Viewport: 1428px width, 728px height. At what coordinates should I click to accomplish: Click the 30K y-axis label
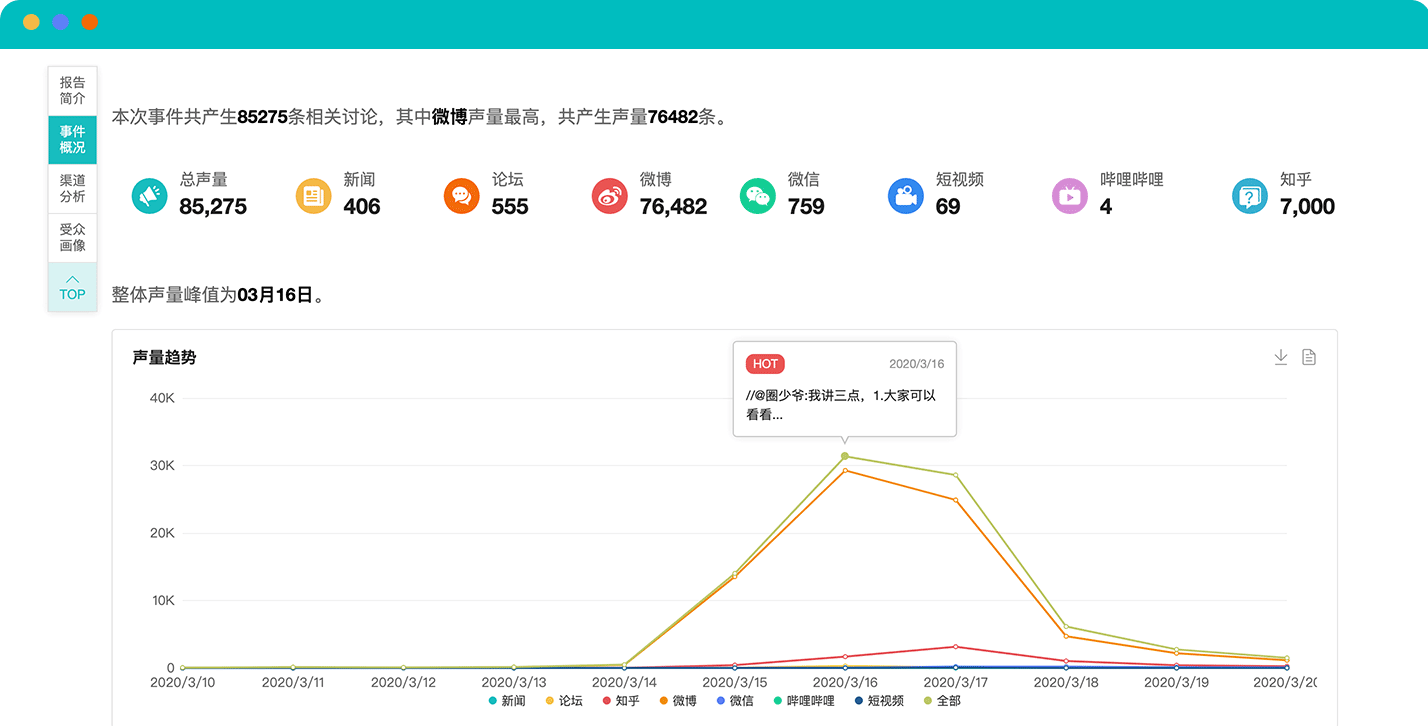pyautogui.click(x=162, y=466)
